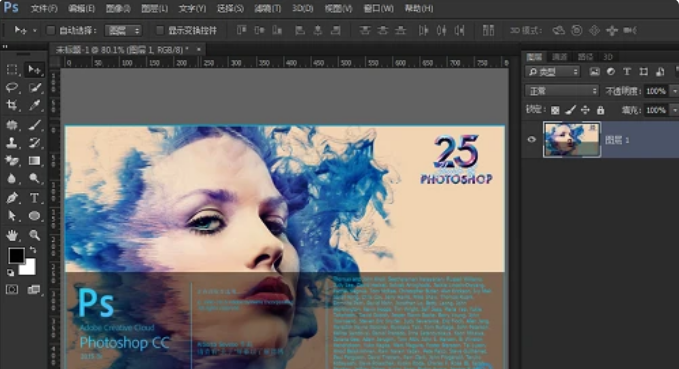Click the lock all layer button
This screenshot has width=679, height=369.
[x=600, y=110]
